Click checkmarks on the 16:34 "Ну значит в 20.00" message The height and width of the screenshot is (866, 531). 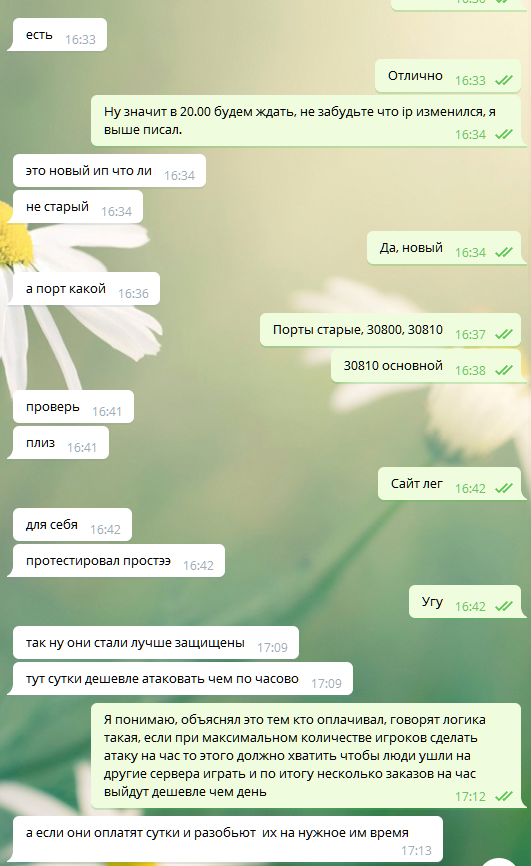click(x=503, y=134)
